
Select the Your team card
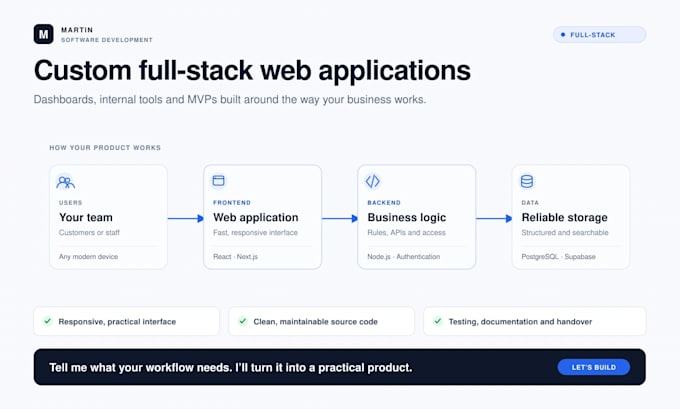(x=108, y=217)
